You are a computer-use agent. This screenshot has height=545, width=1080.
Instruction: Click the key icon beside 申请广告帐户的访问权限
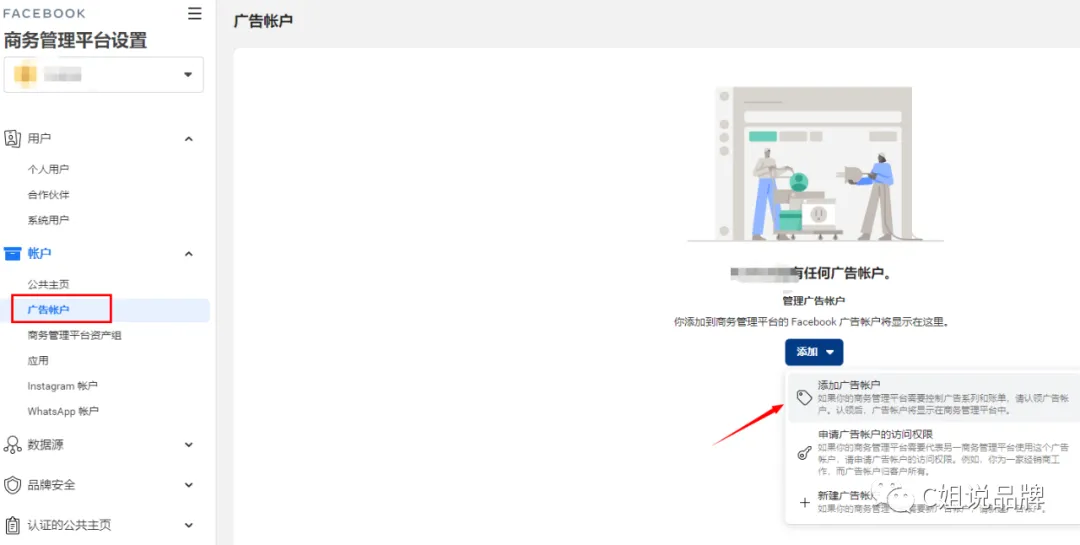click(804, 453)
